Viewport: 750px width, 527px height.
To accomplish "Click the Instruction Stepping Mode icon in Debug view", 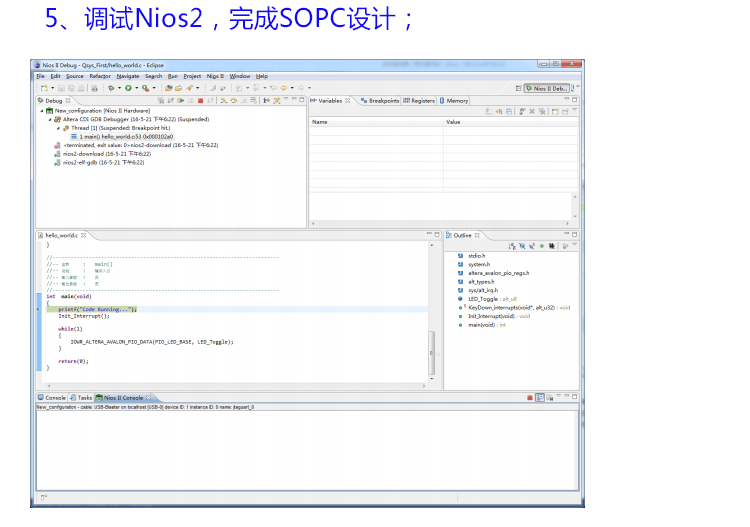I will coord(266,100).
